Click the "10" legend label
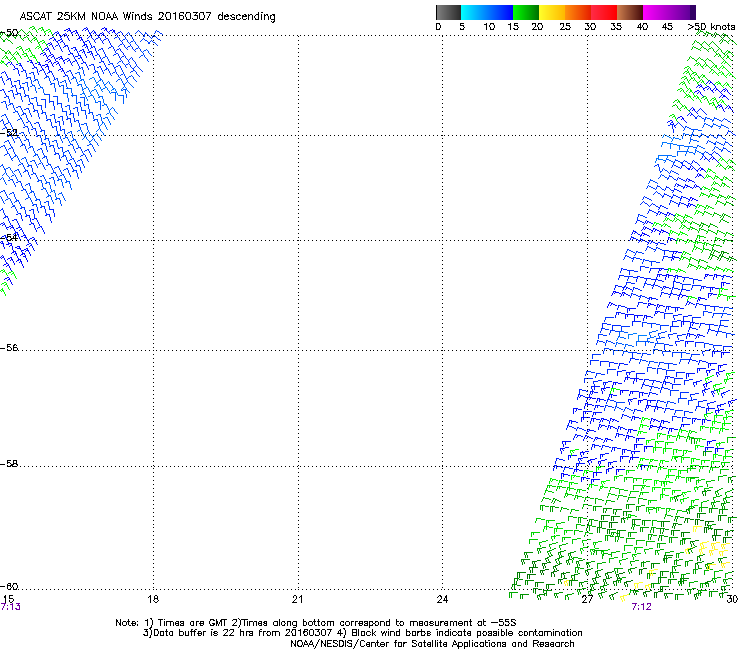The height and width of the screenshot is (650, 740). (x=489, y=27)
